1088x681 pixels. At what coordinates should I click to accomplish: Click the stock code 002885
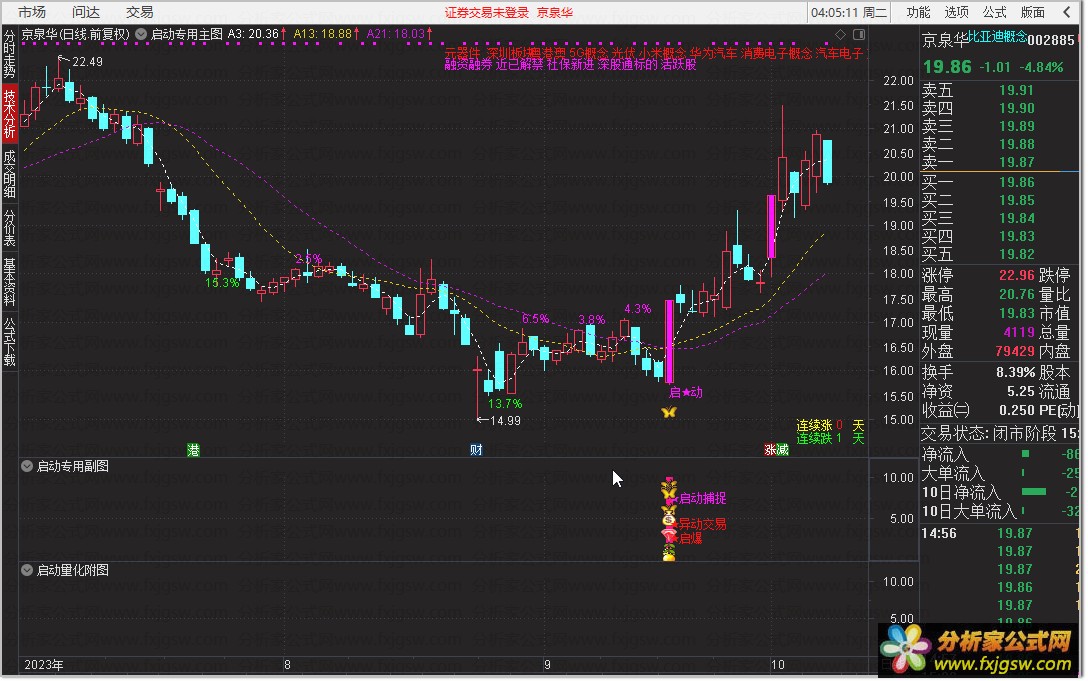pos(1051,40)
